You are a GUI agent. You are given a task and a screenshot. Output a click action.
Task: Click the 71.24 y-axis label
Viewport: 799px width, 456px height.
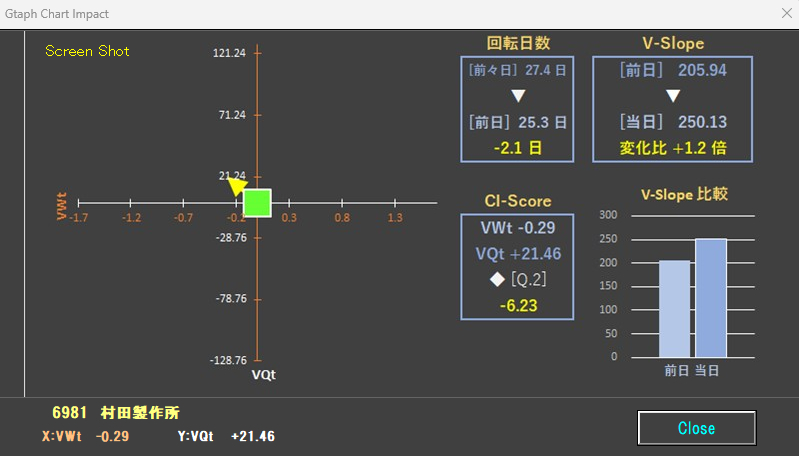232,115
